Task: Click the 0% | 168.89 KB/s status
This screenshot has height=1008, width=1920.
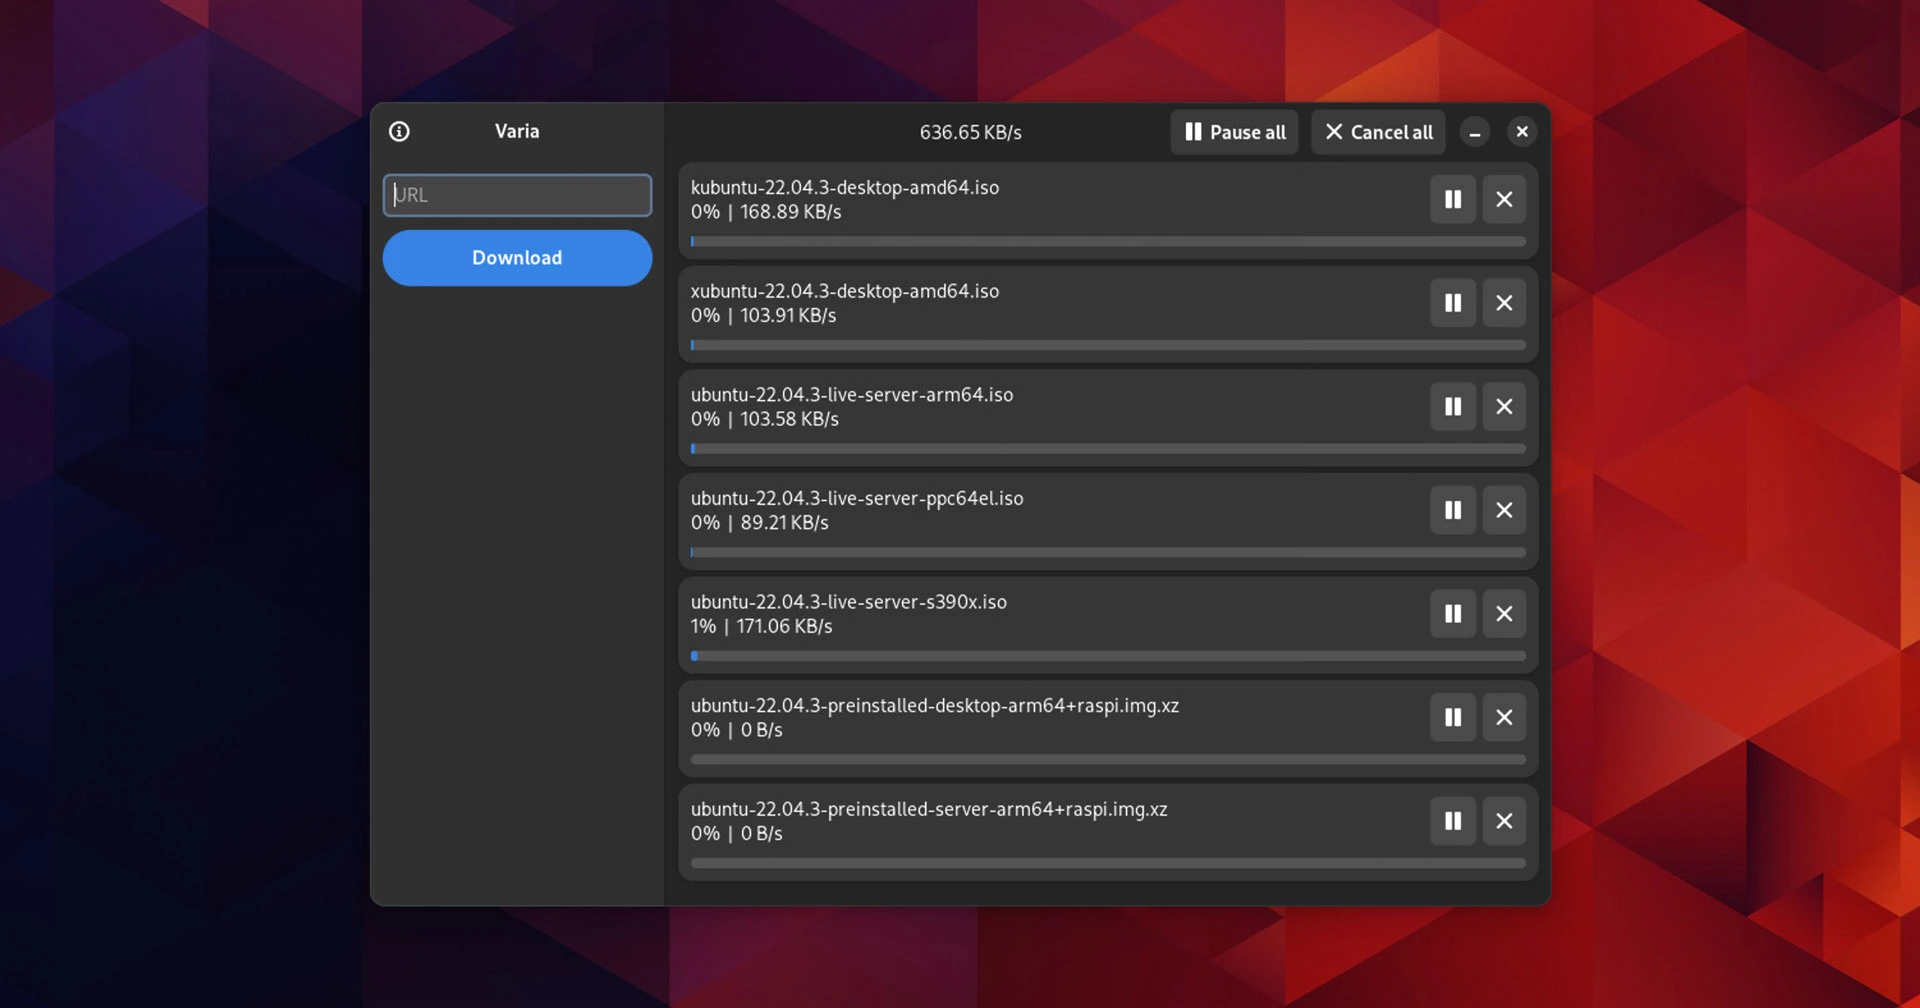Action: click(x=766, y=212)
